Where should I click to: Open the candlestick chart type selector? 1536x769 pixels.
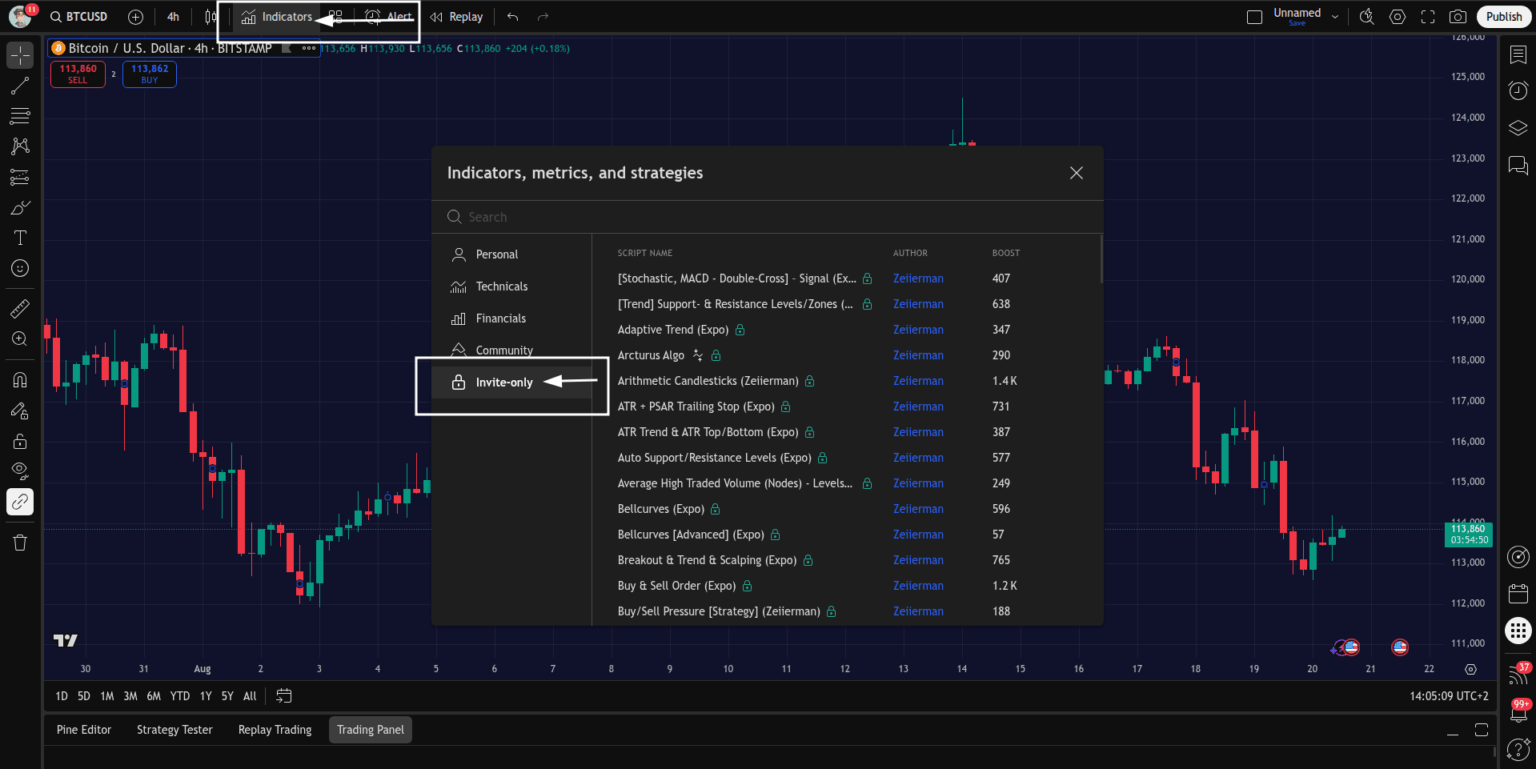pos(209,16)
